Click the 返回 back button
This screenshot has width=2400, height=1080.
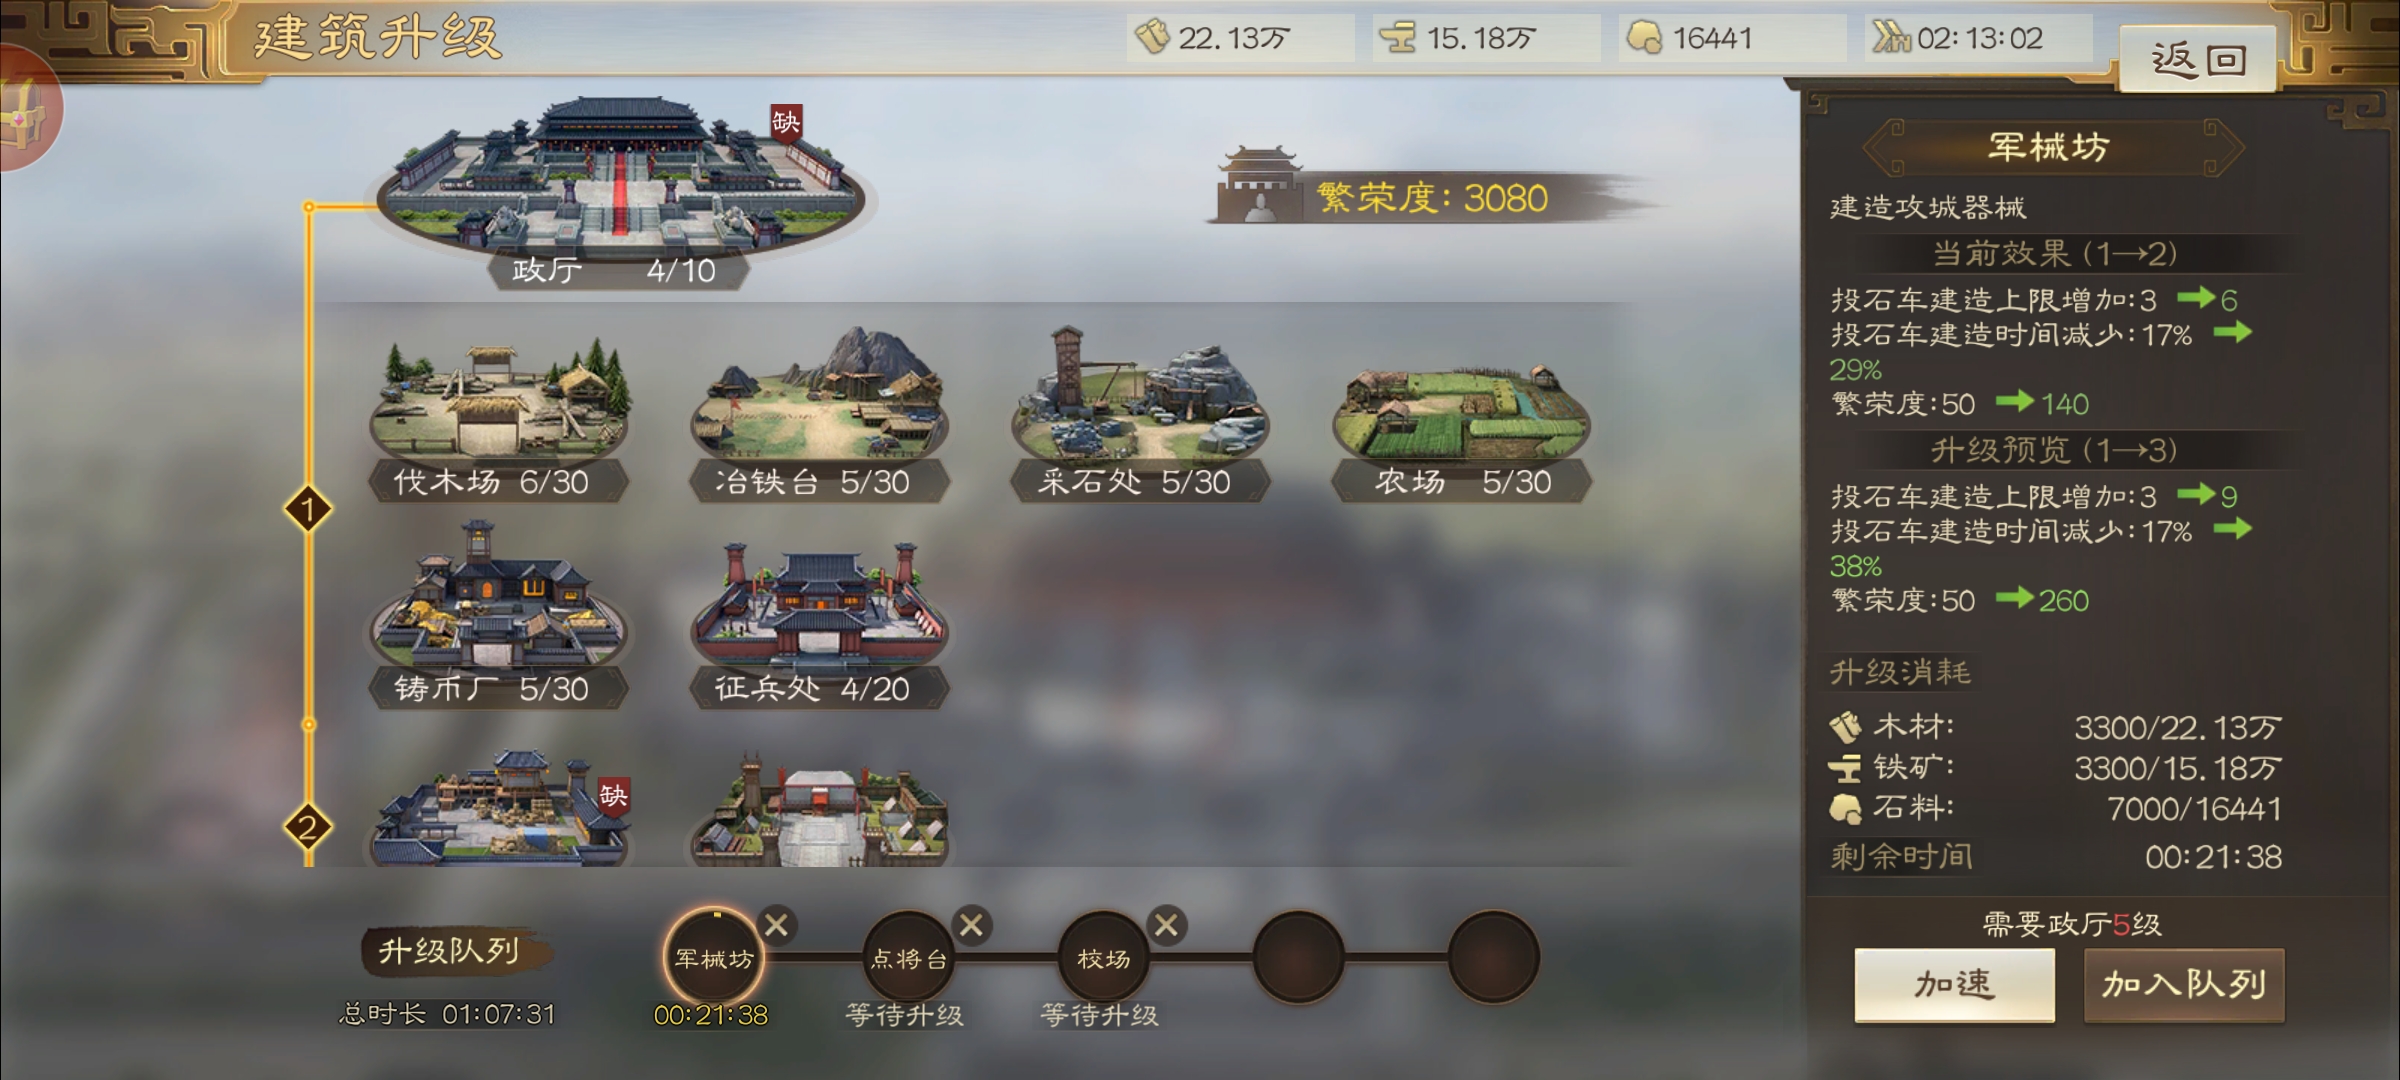tap(2198, 60)
